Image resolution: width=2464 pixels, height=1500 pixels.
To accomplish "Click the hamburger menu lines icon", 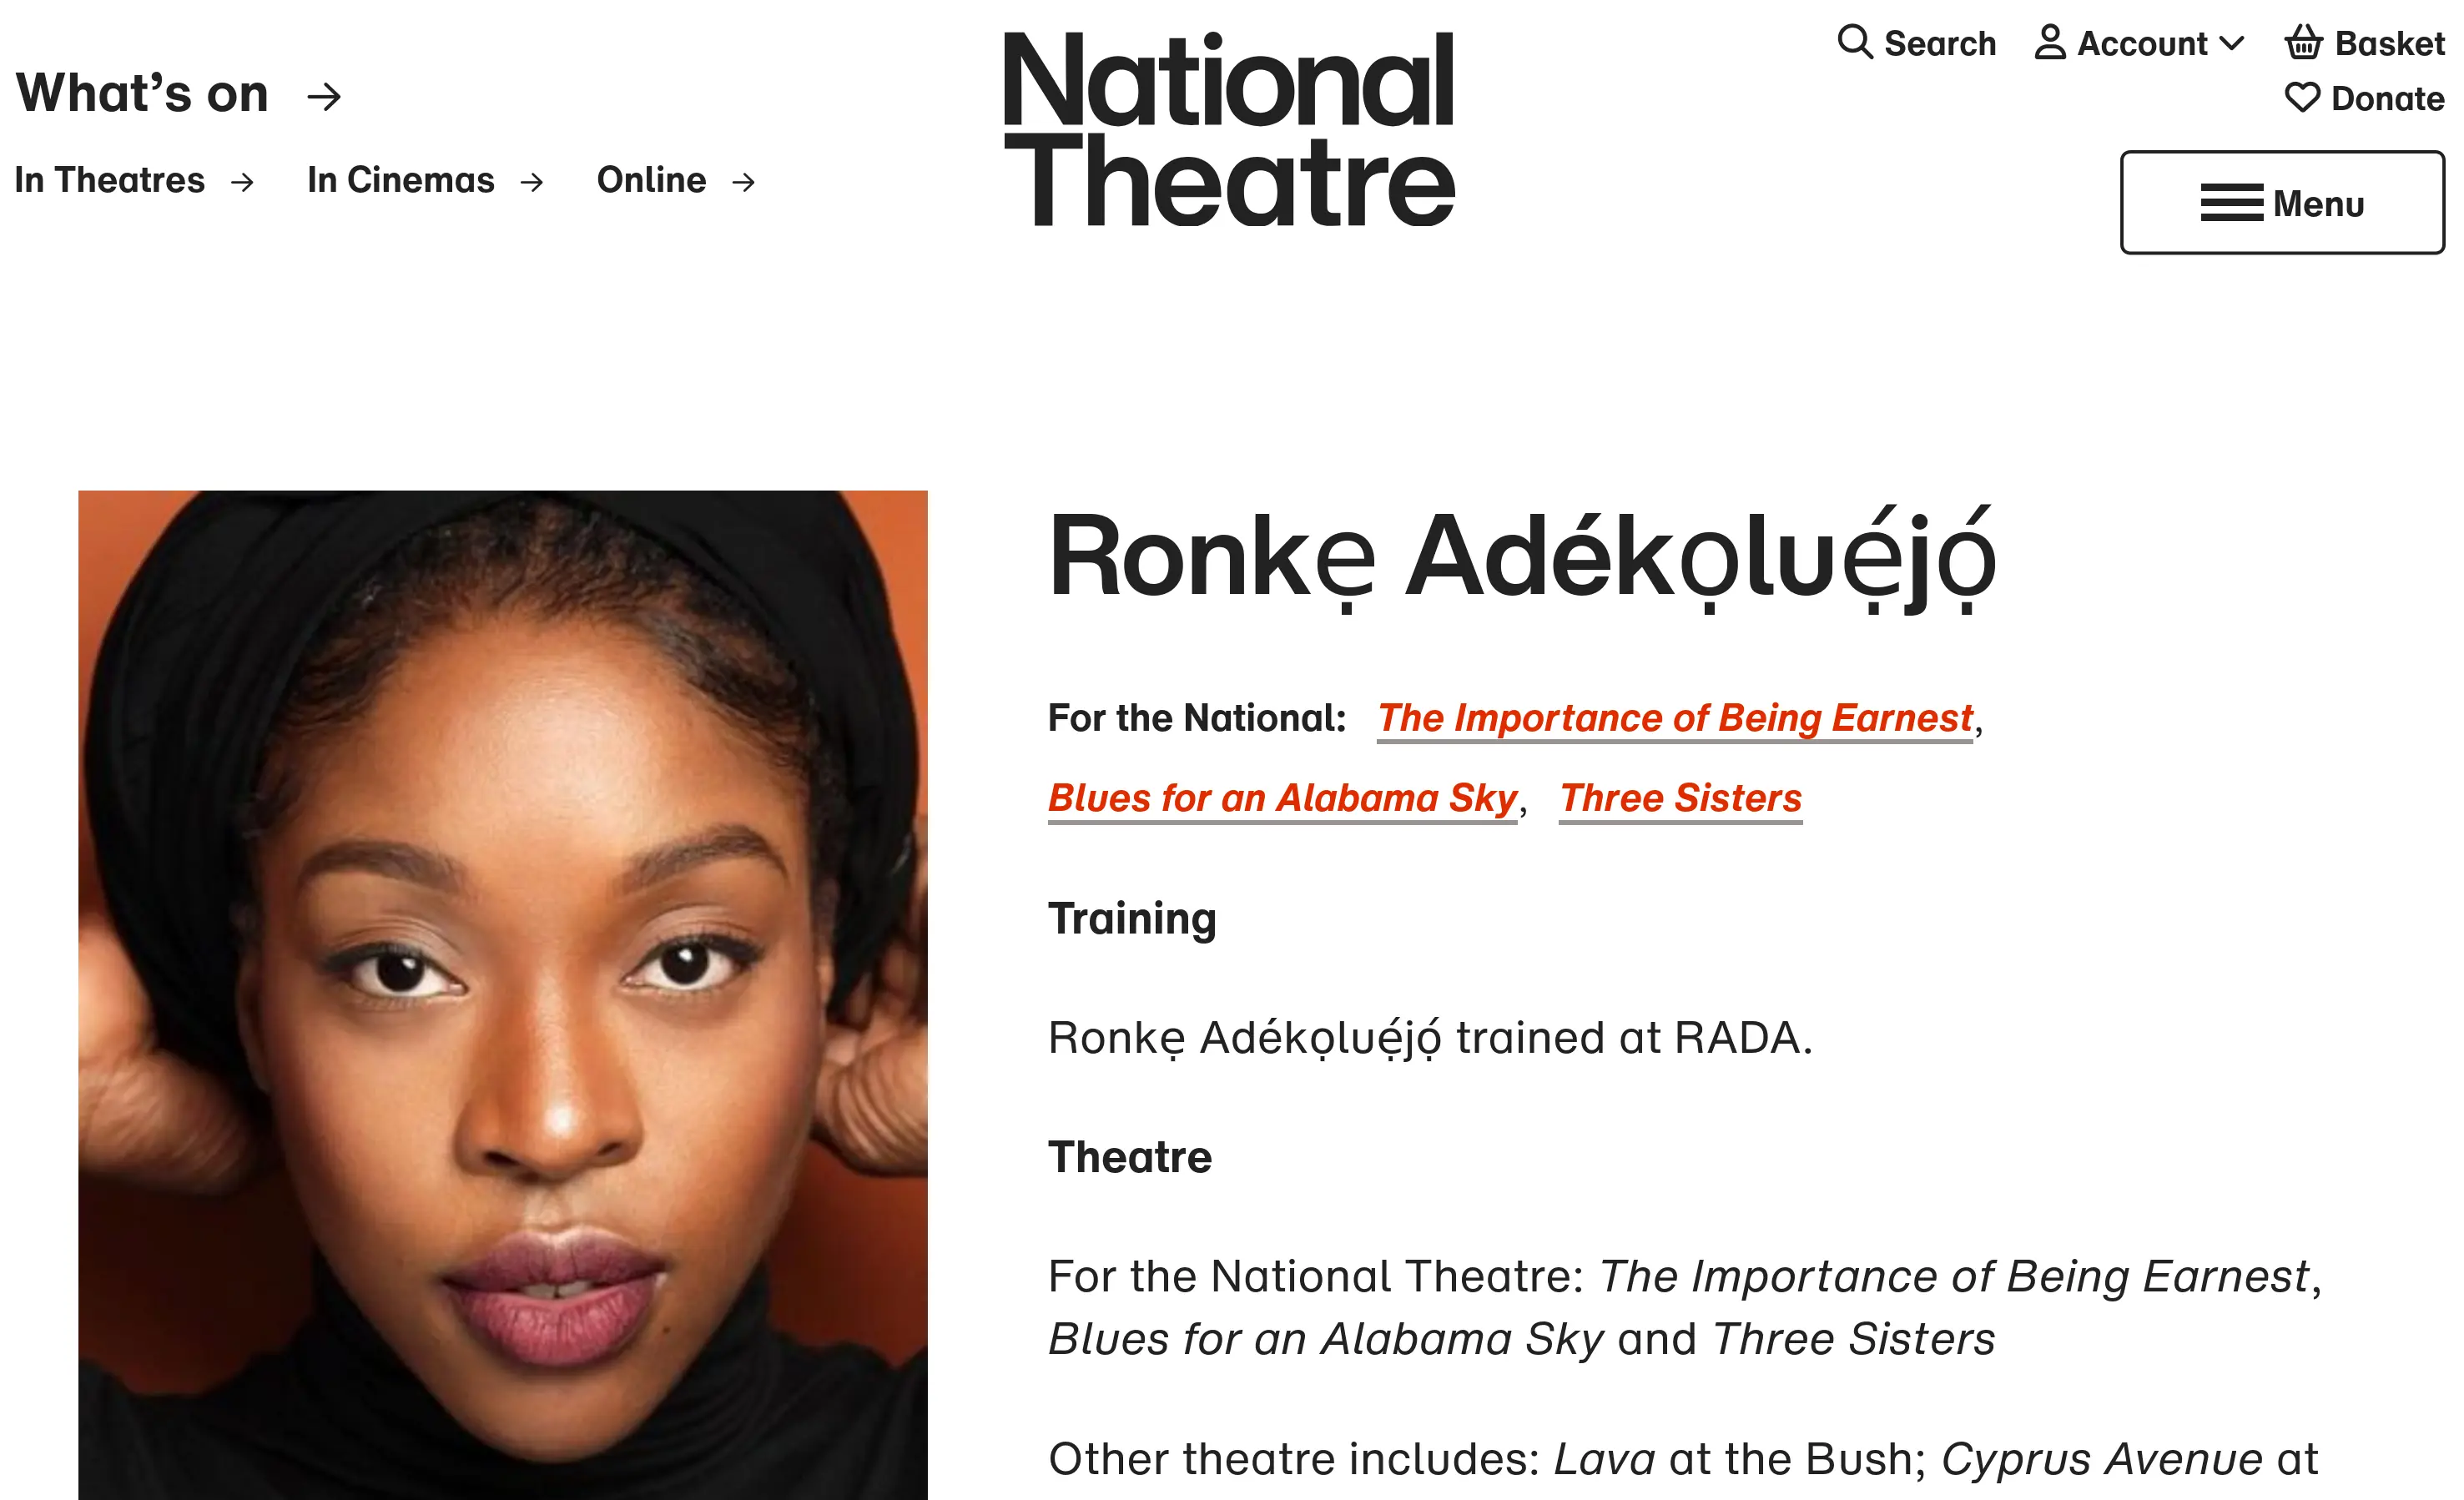I will coord(2231,203).
